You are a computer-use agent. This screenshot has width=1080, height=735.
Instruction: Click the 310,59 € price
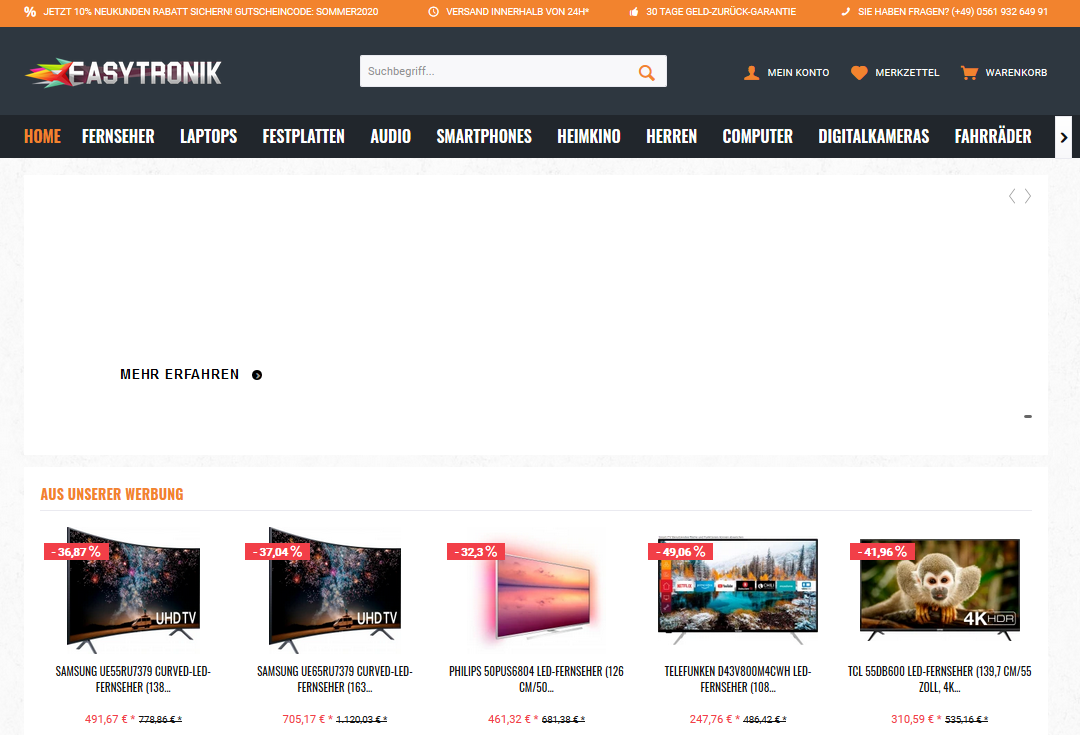(x=916, y=719)
